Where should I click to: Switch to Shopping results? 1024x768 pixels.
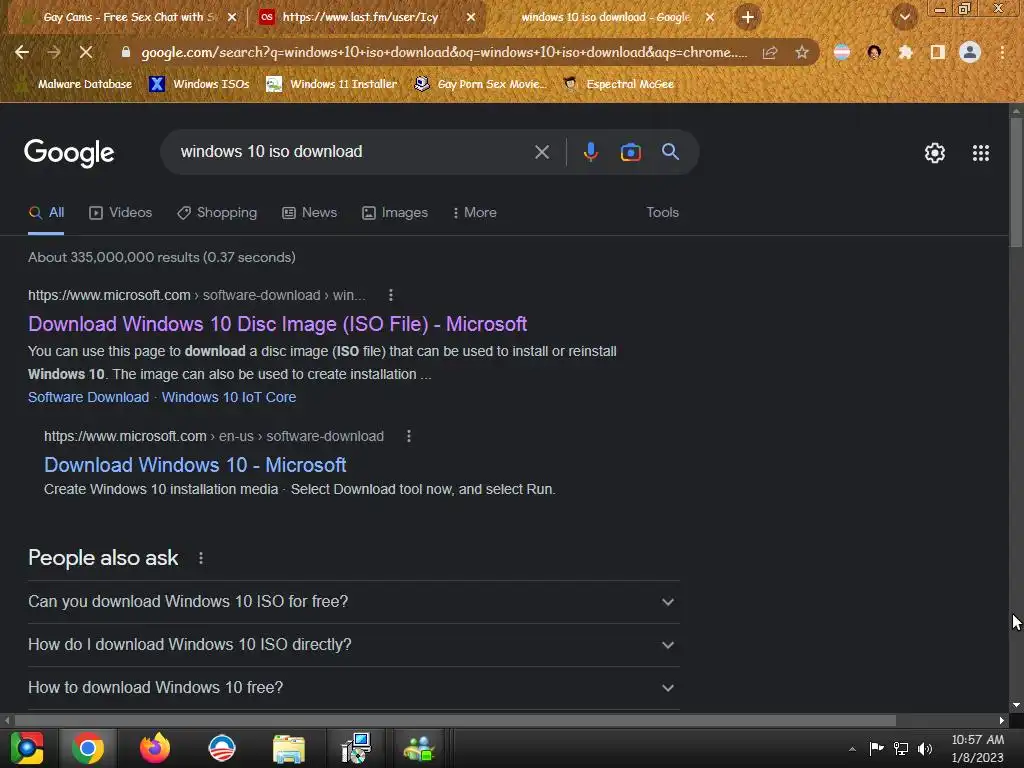pos(217,213)
